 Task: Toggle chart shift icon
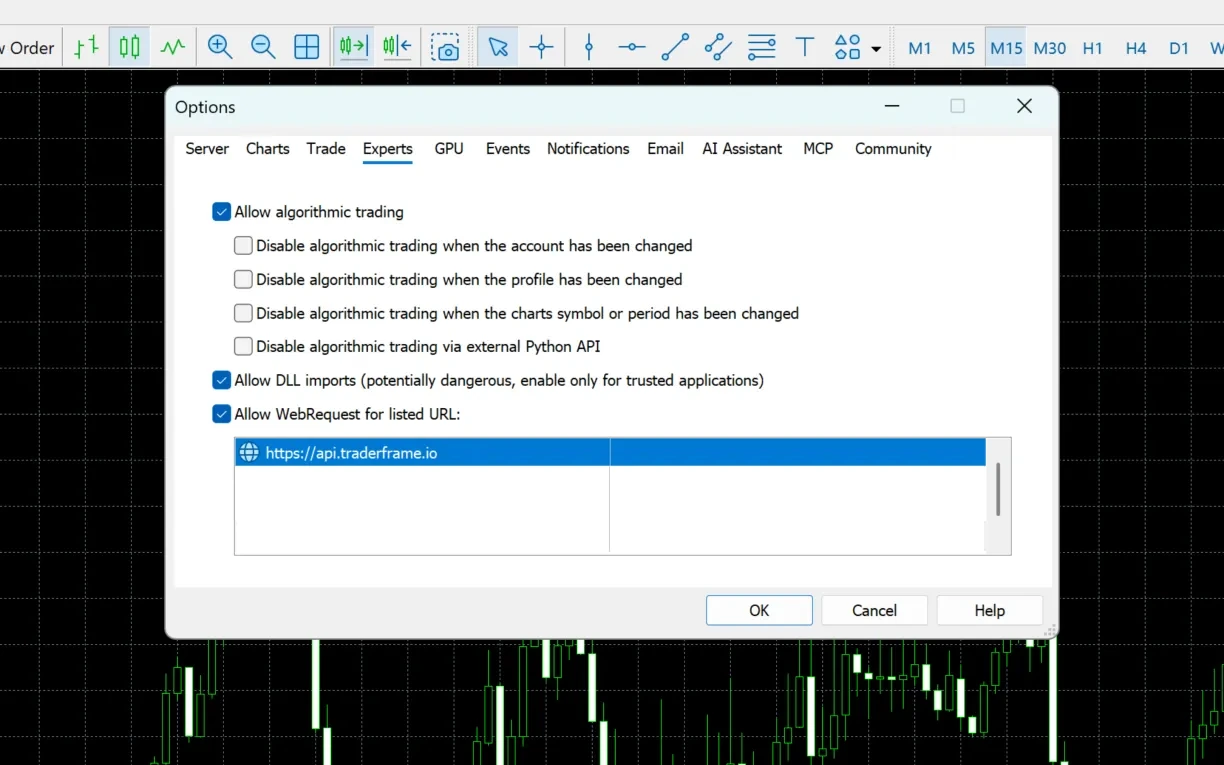397,47
